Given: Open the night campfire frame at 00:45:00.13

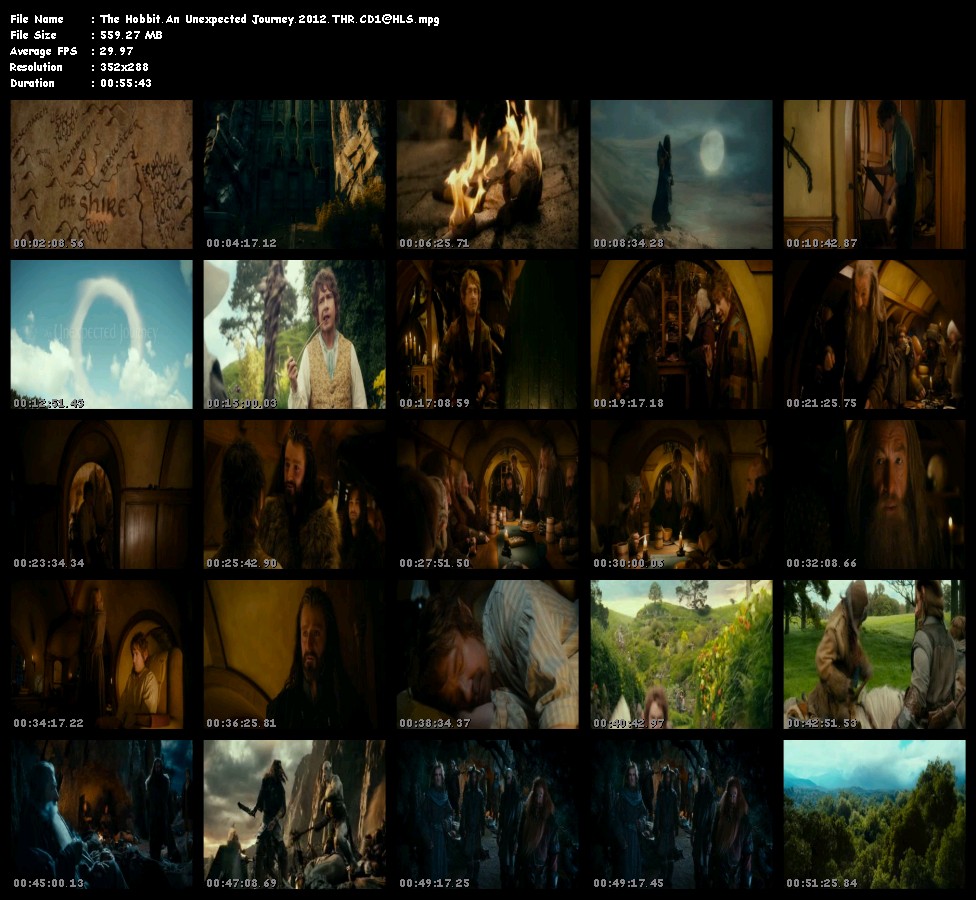Looking at the screenshot, I should point(101,814).
